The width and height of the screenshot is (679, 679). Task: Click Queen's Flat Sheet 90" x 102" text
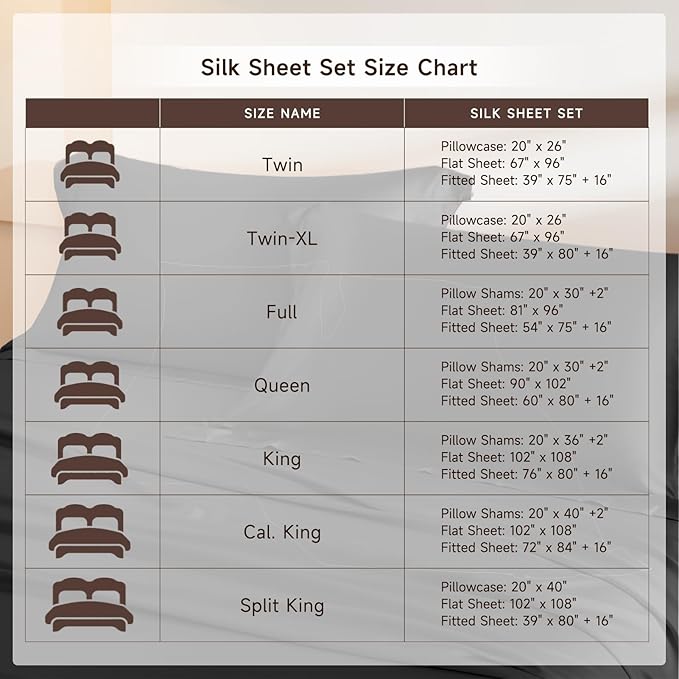[x=505, y=384]
